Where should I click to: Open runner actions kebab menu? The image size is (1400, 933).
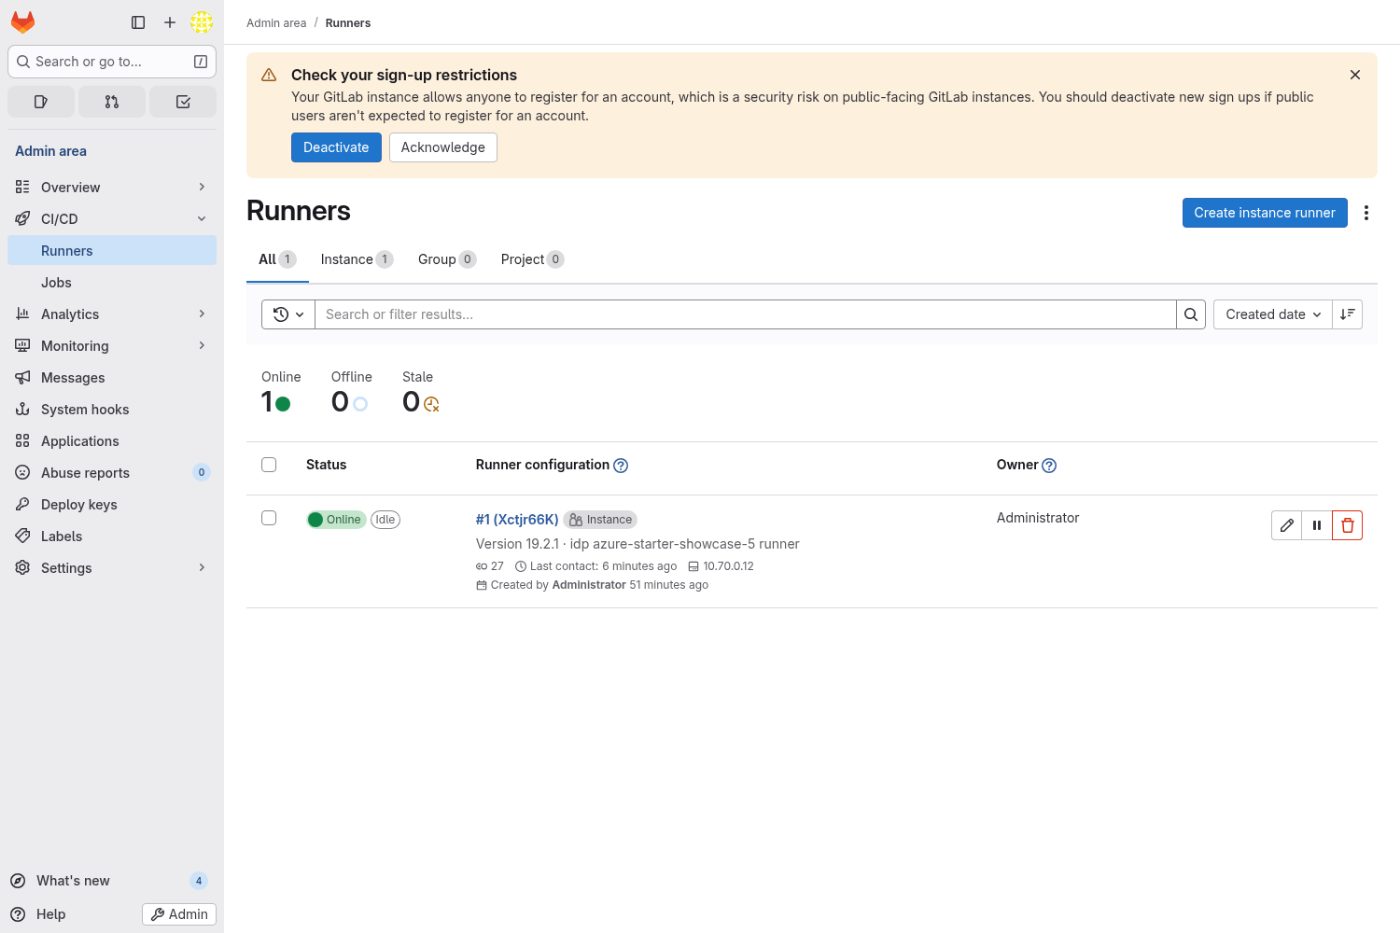tap(1366, 213)
